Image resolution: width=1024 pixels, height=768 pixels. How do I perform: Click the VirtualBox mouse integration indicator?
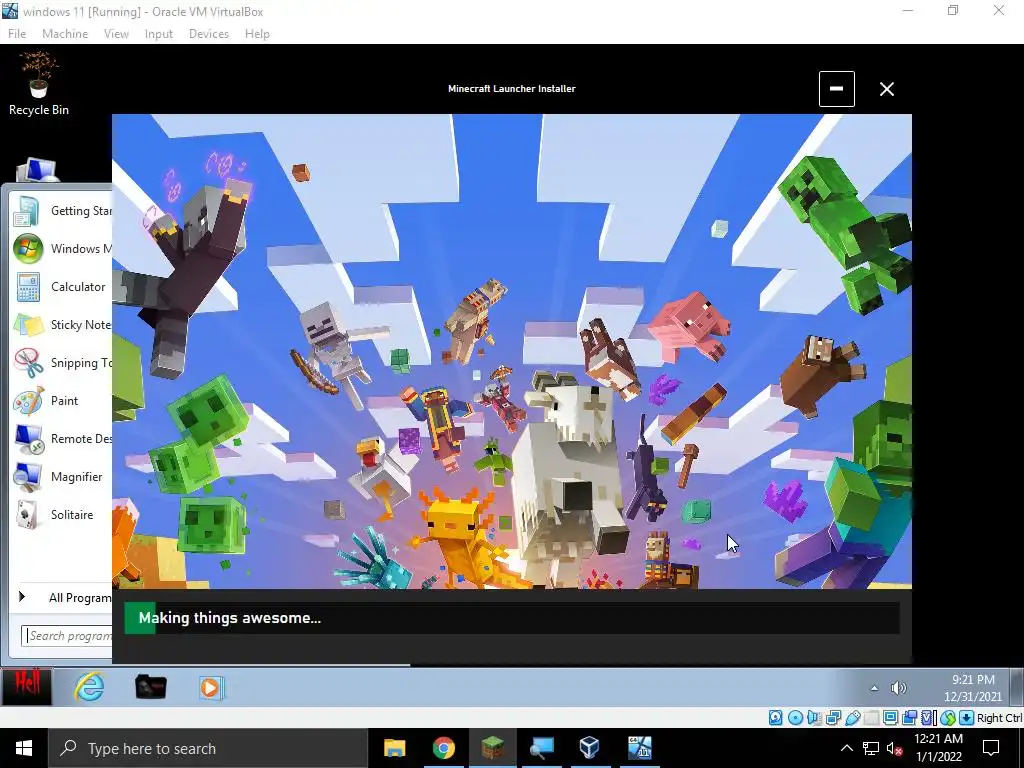(948, 718)
